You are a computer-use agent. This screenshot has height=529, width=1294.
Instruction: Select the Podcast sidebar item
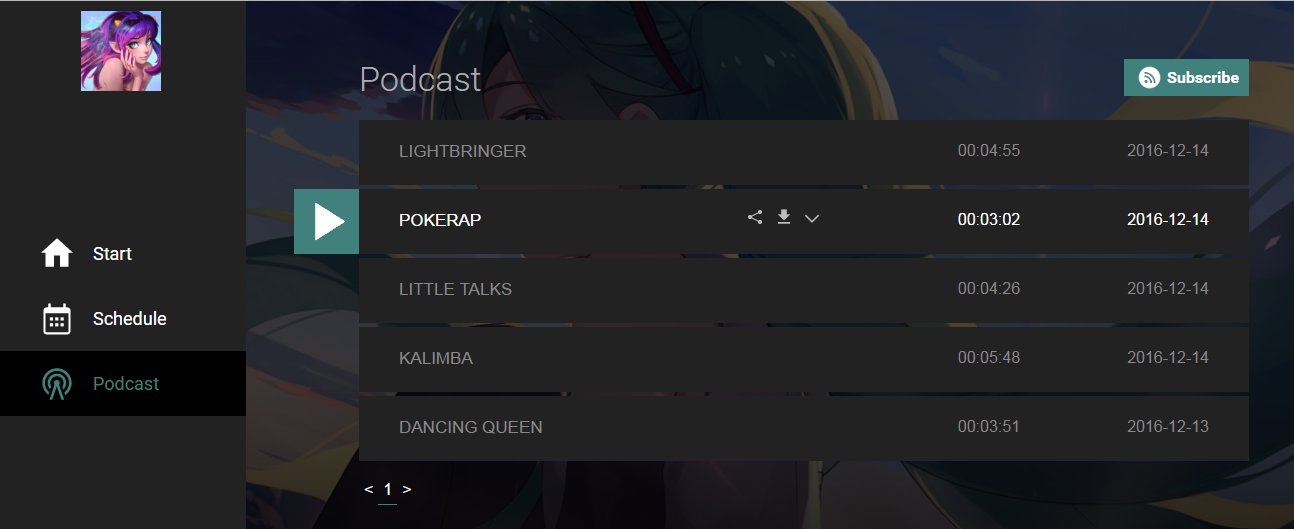click(x=123, y=384)
